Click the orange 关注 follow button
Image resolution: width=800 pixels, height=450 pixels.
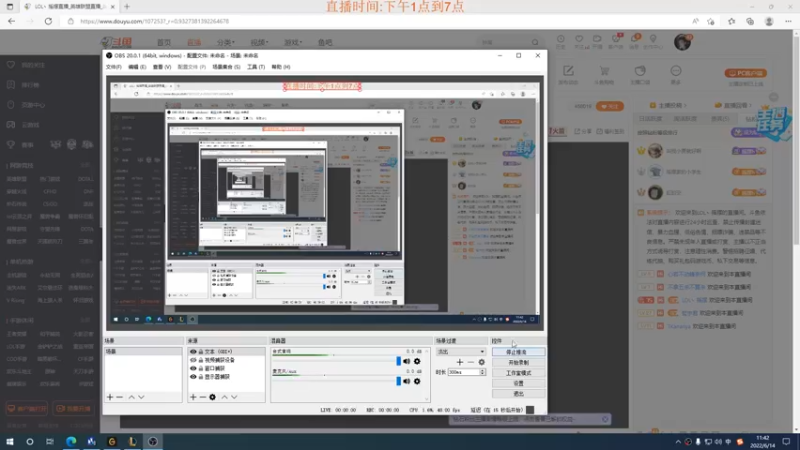tap(610, 106)
